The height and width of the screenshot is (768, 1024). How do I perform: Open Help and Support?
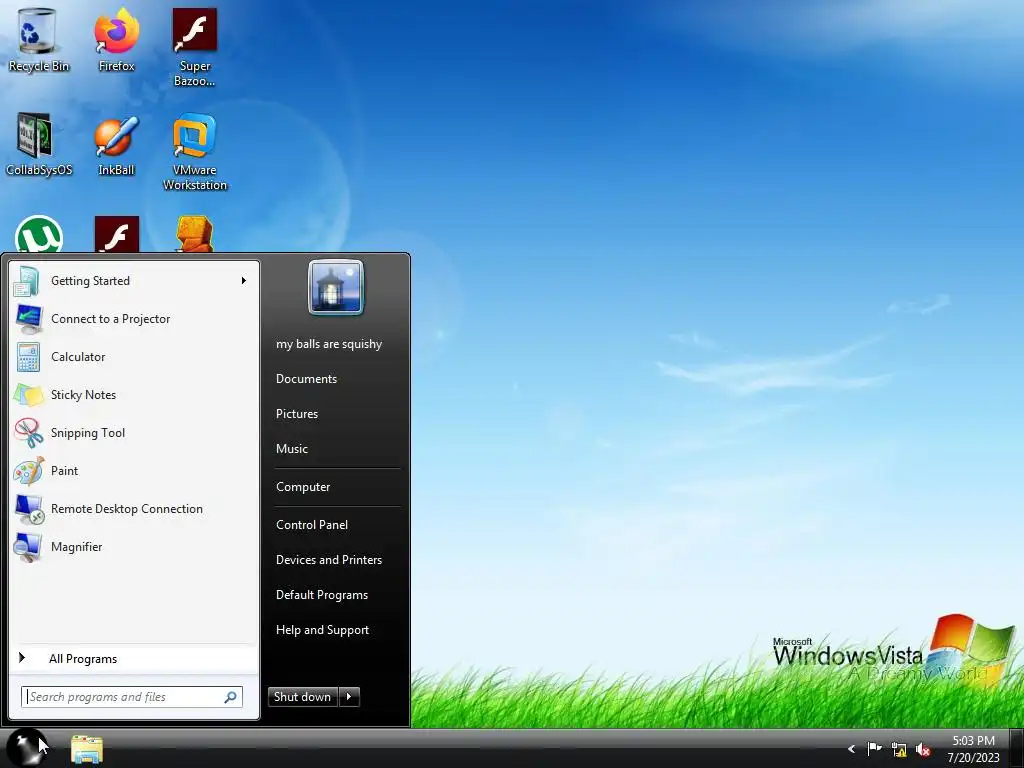click(323, 630)
